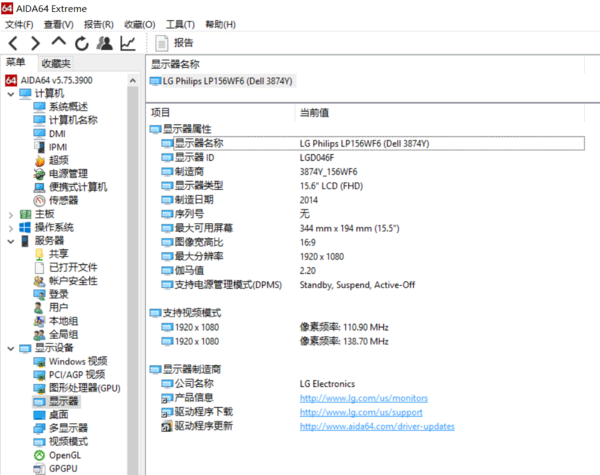Image resolution: width=600 pixels, height=475 pixels.
Task: Click the 报告 report button
Action: coord(174,43)
